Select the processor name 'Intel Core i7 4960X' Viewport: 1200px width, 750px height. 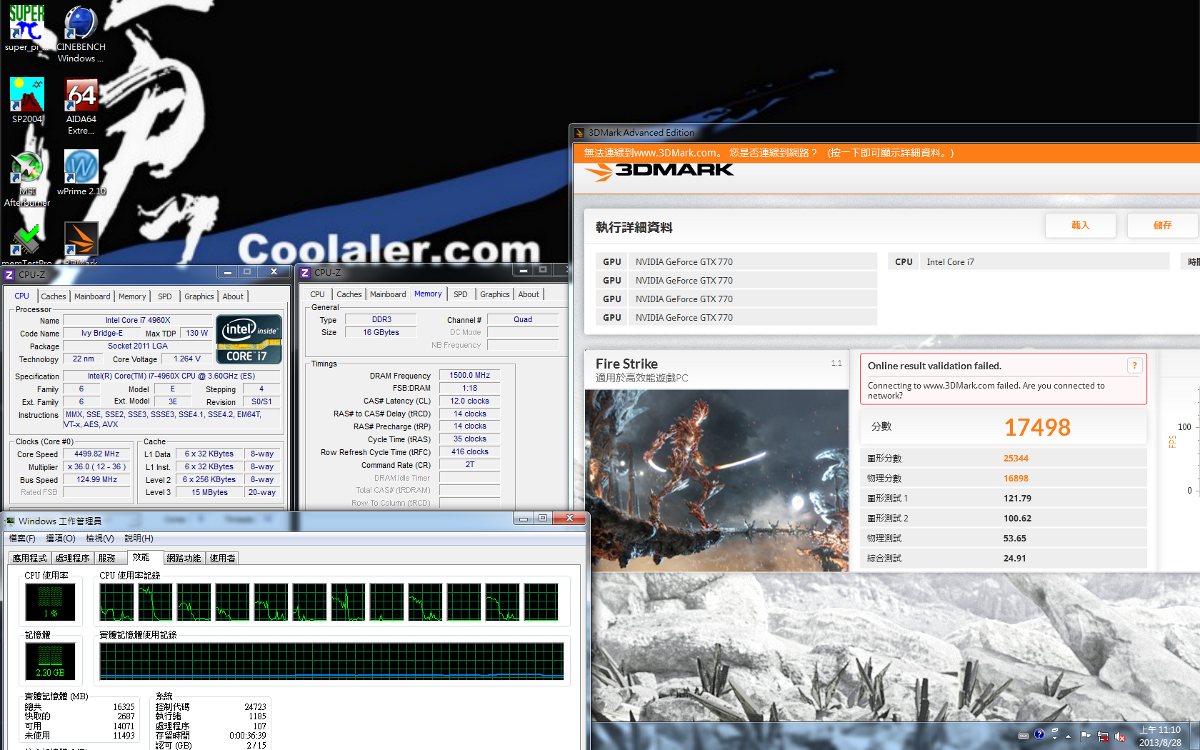click(x=136, y=320)
